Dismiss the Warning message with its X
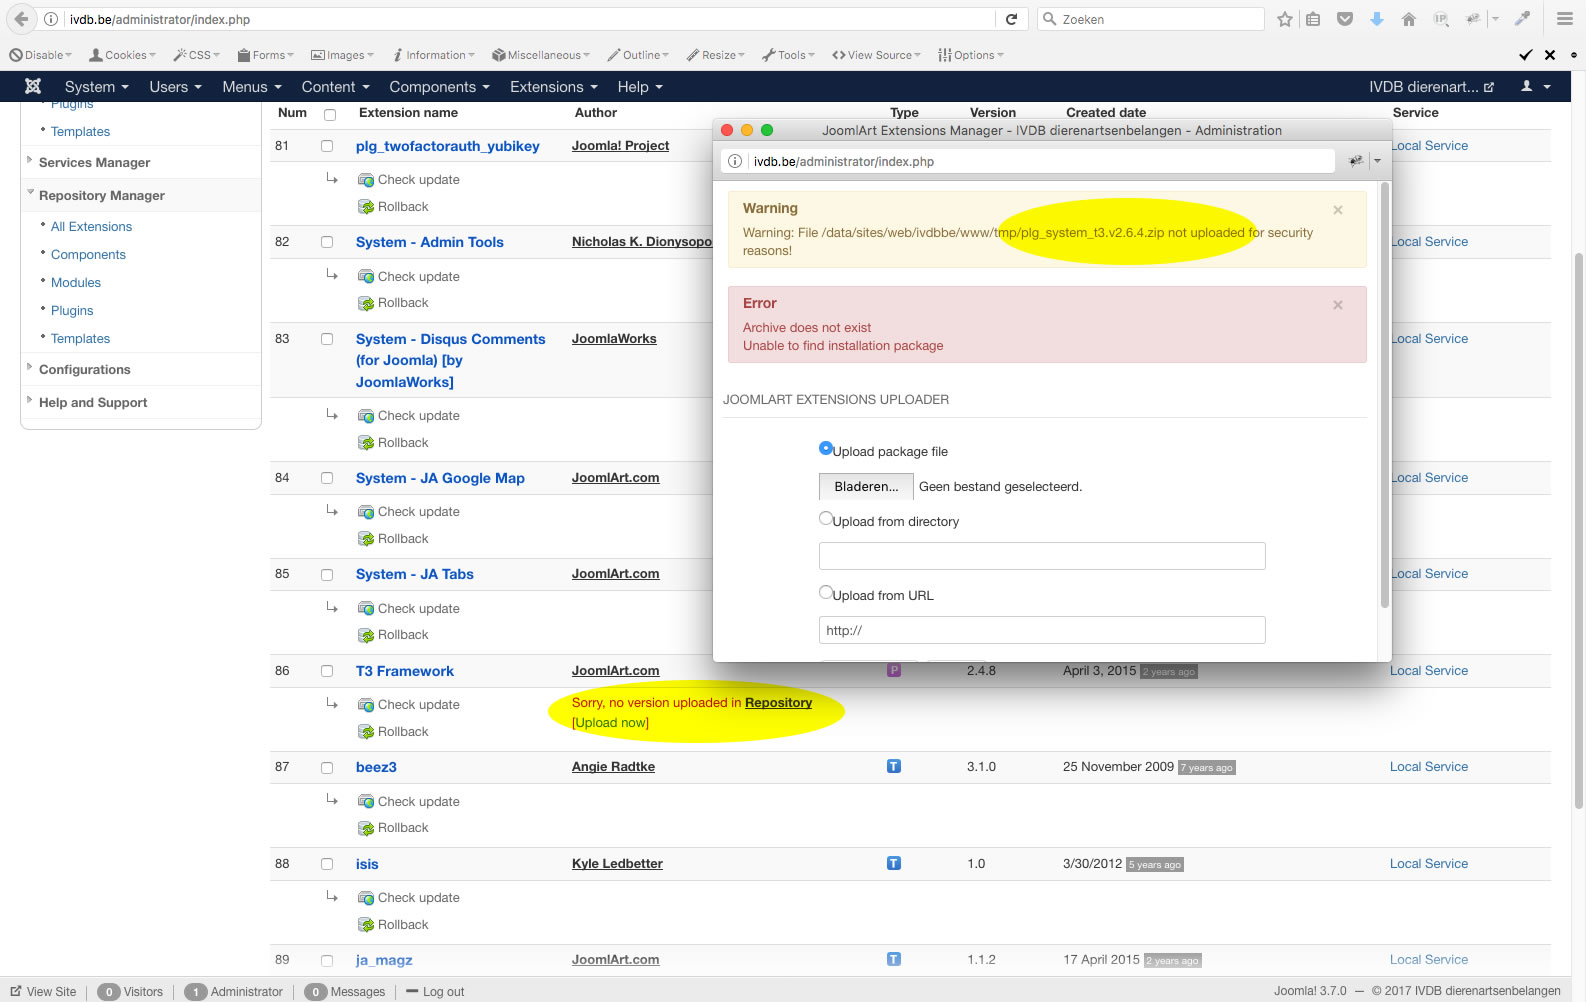1586x1002 pixels. coord(1338,210)
